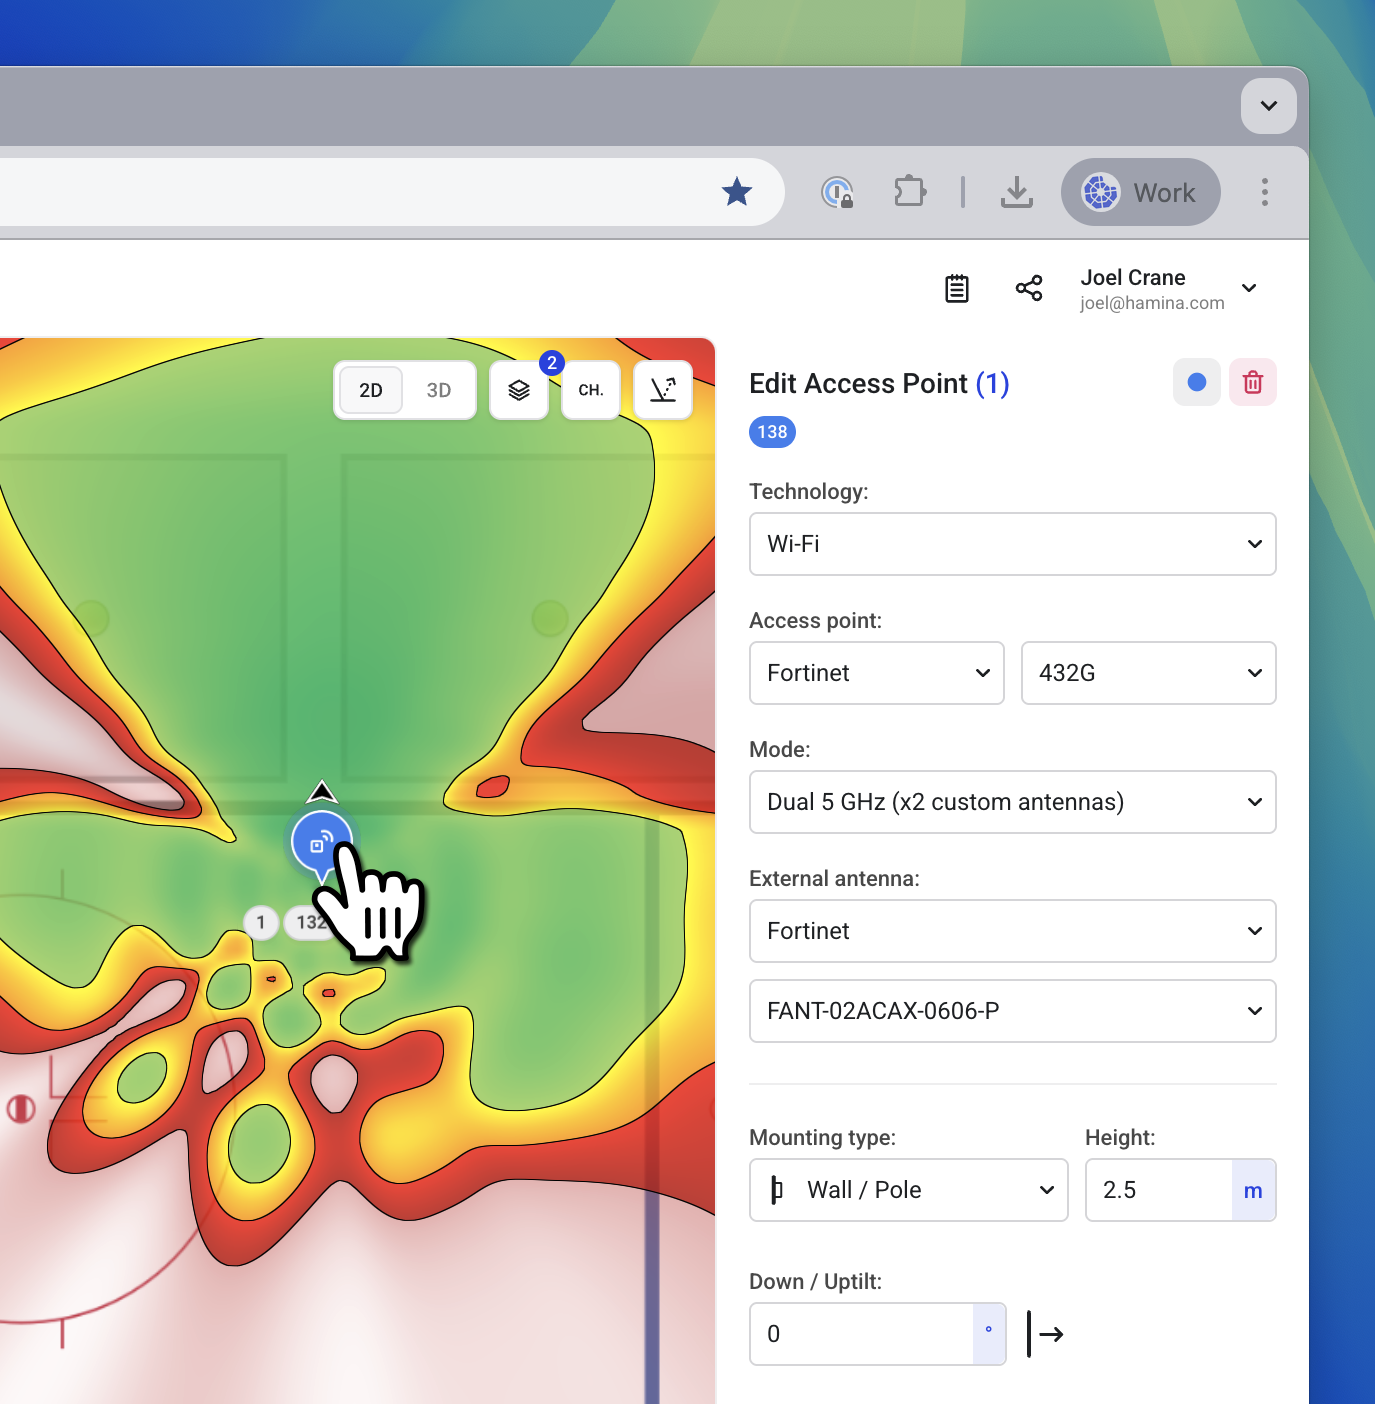
Task: Delete the access point with trash icon
Action: 1252,382
